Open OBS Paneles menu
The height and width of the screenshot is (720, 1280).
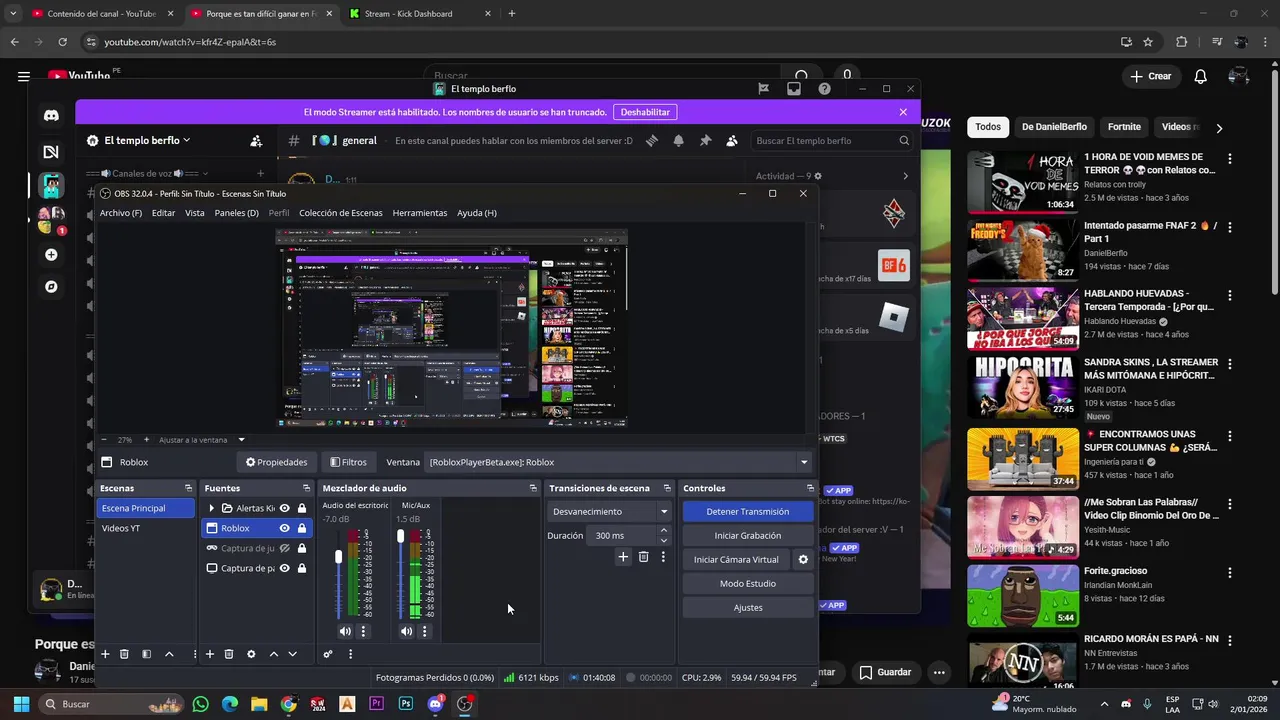(236, 213)
